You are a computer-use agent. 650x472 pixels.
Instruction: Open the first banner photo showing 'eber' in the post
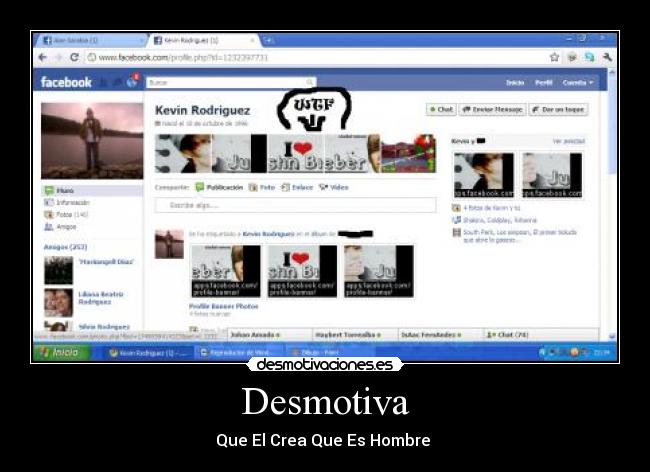tap(226, 271)
